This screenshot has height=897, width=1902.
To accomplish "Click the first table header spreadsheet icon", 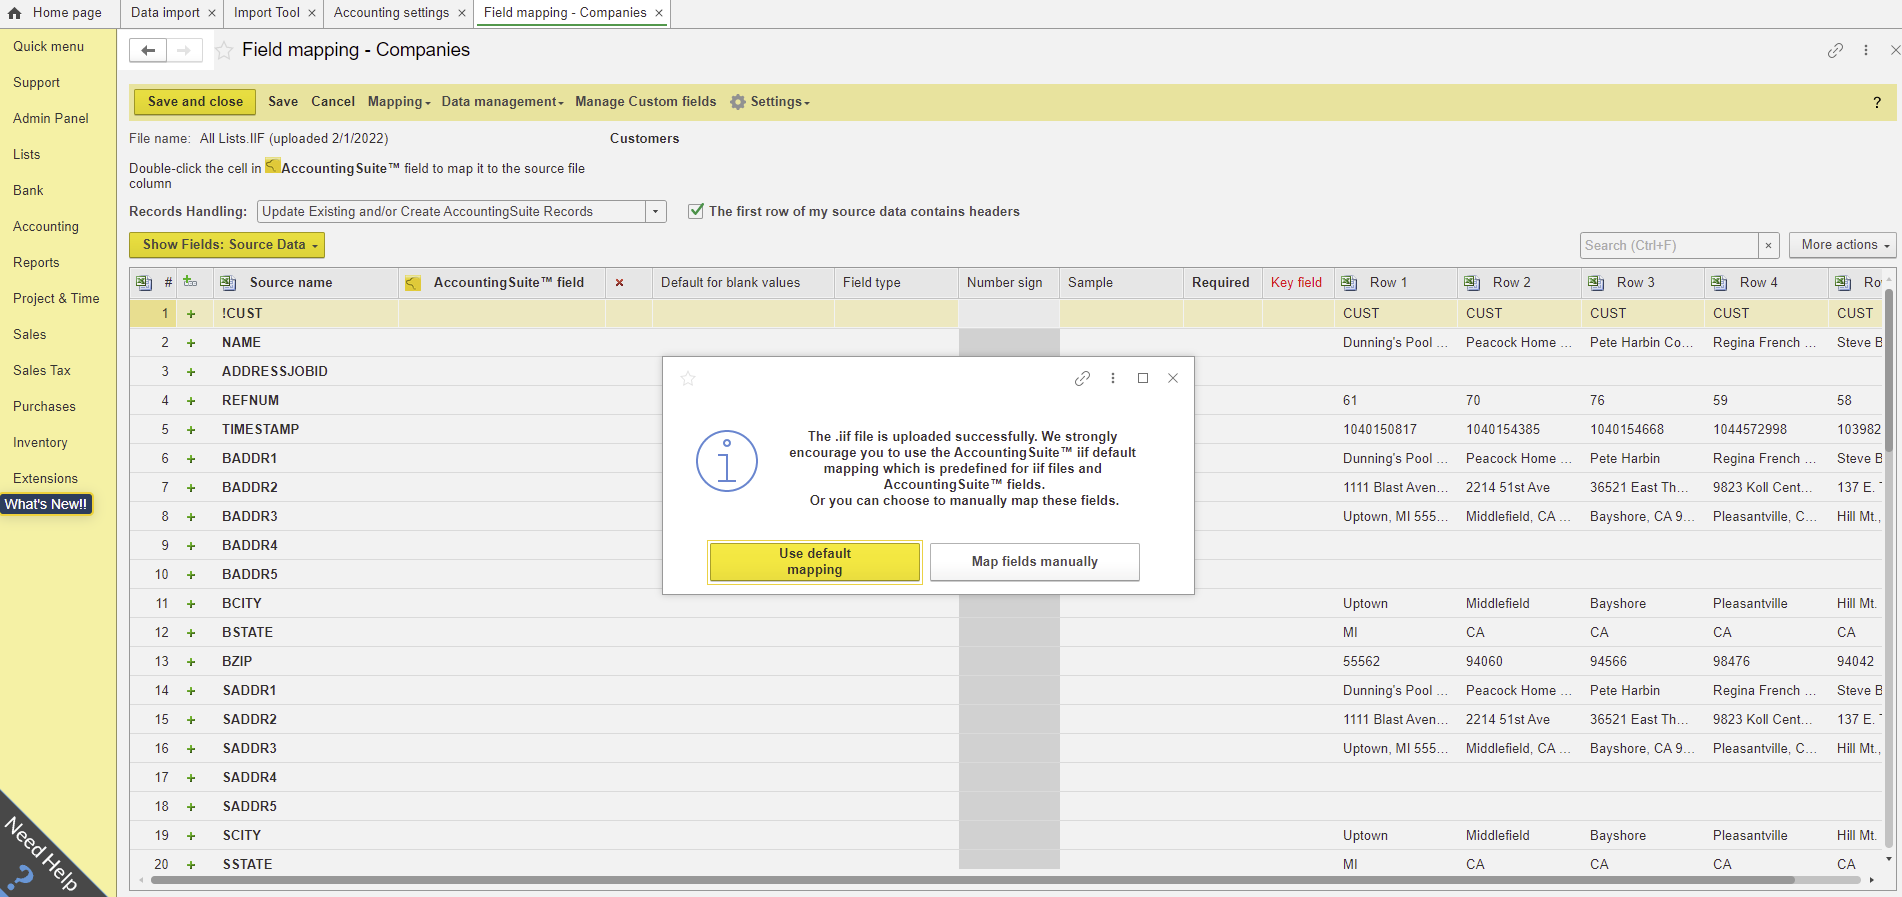I will click(144, 283).
